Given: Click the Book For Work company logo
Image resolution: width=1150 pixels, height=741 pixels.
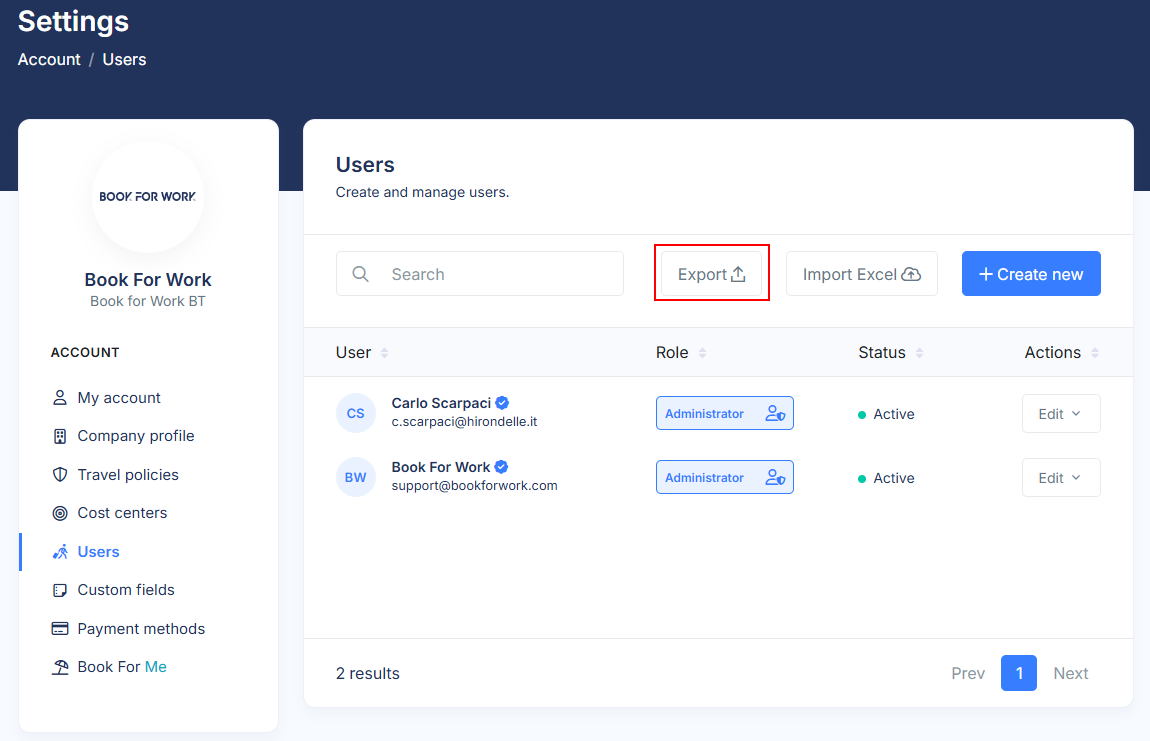Looking at the screenshot, I should (148, 197).
